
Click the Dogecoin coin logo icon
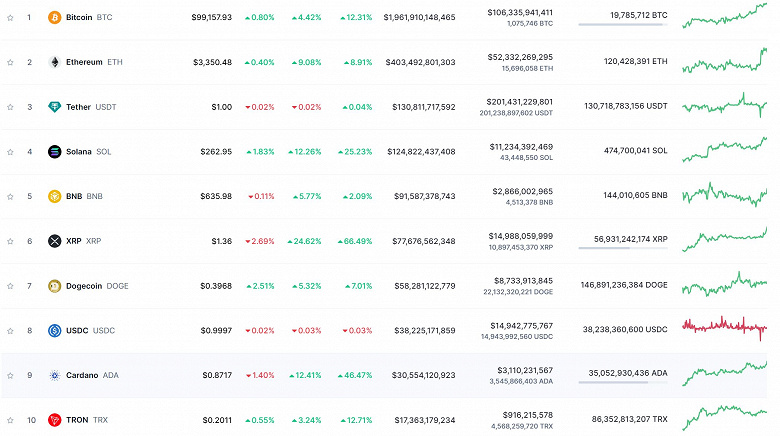(x=54, y=286)
